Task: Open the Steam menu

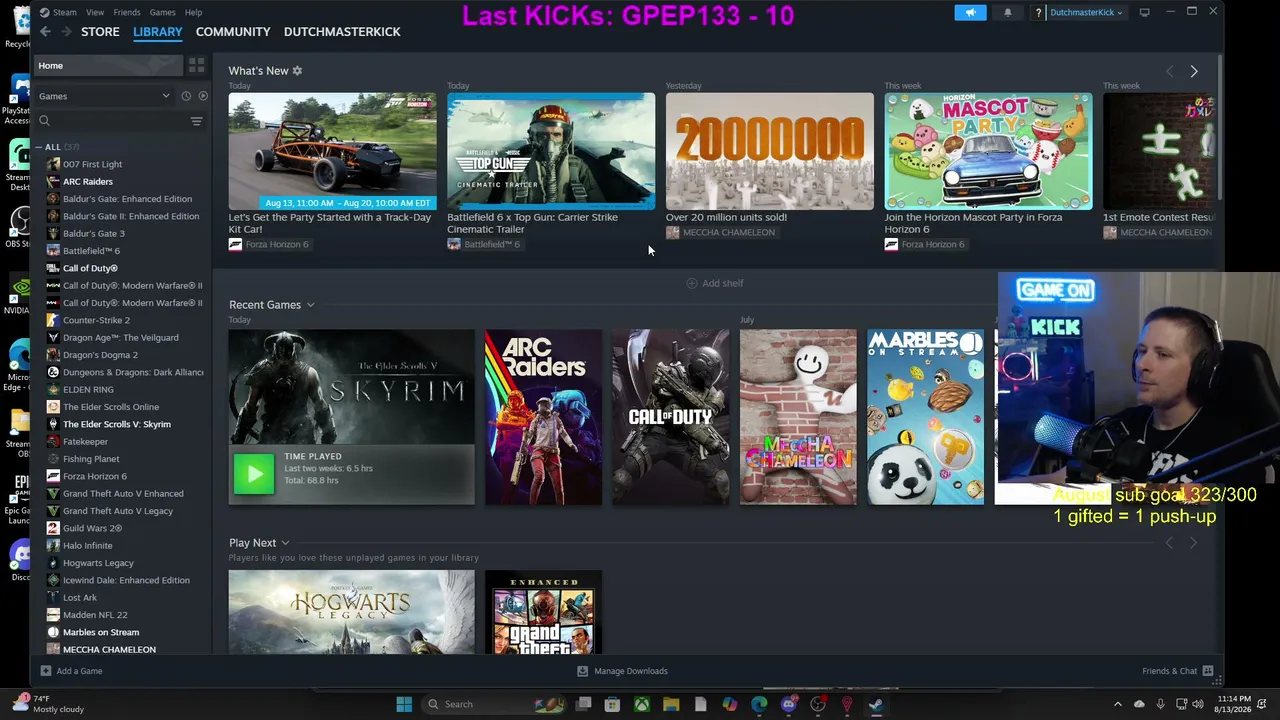Action: [x=65, y=12]
